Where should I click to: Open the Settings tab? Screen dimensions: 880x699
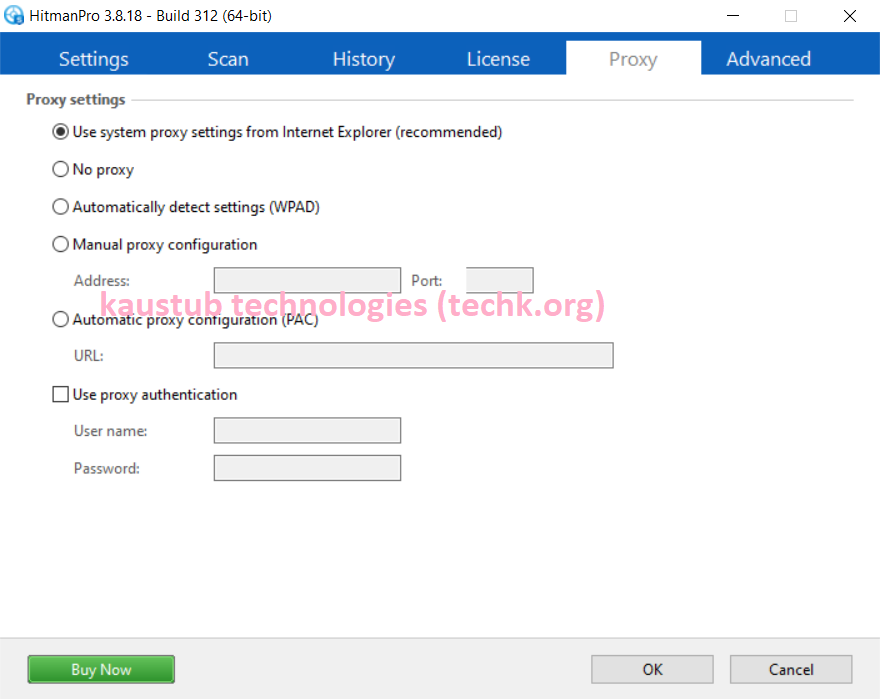pos(94,59)
